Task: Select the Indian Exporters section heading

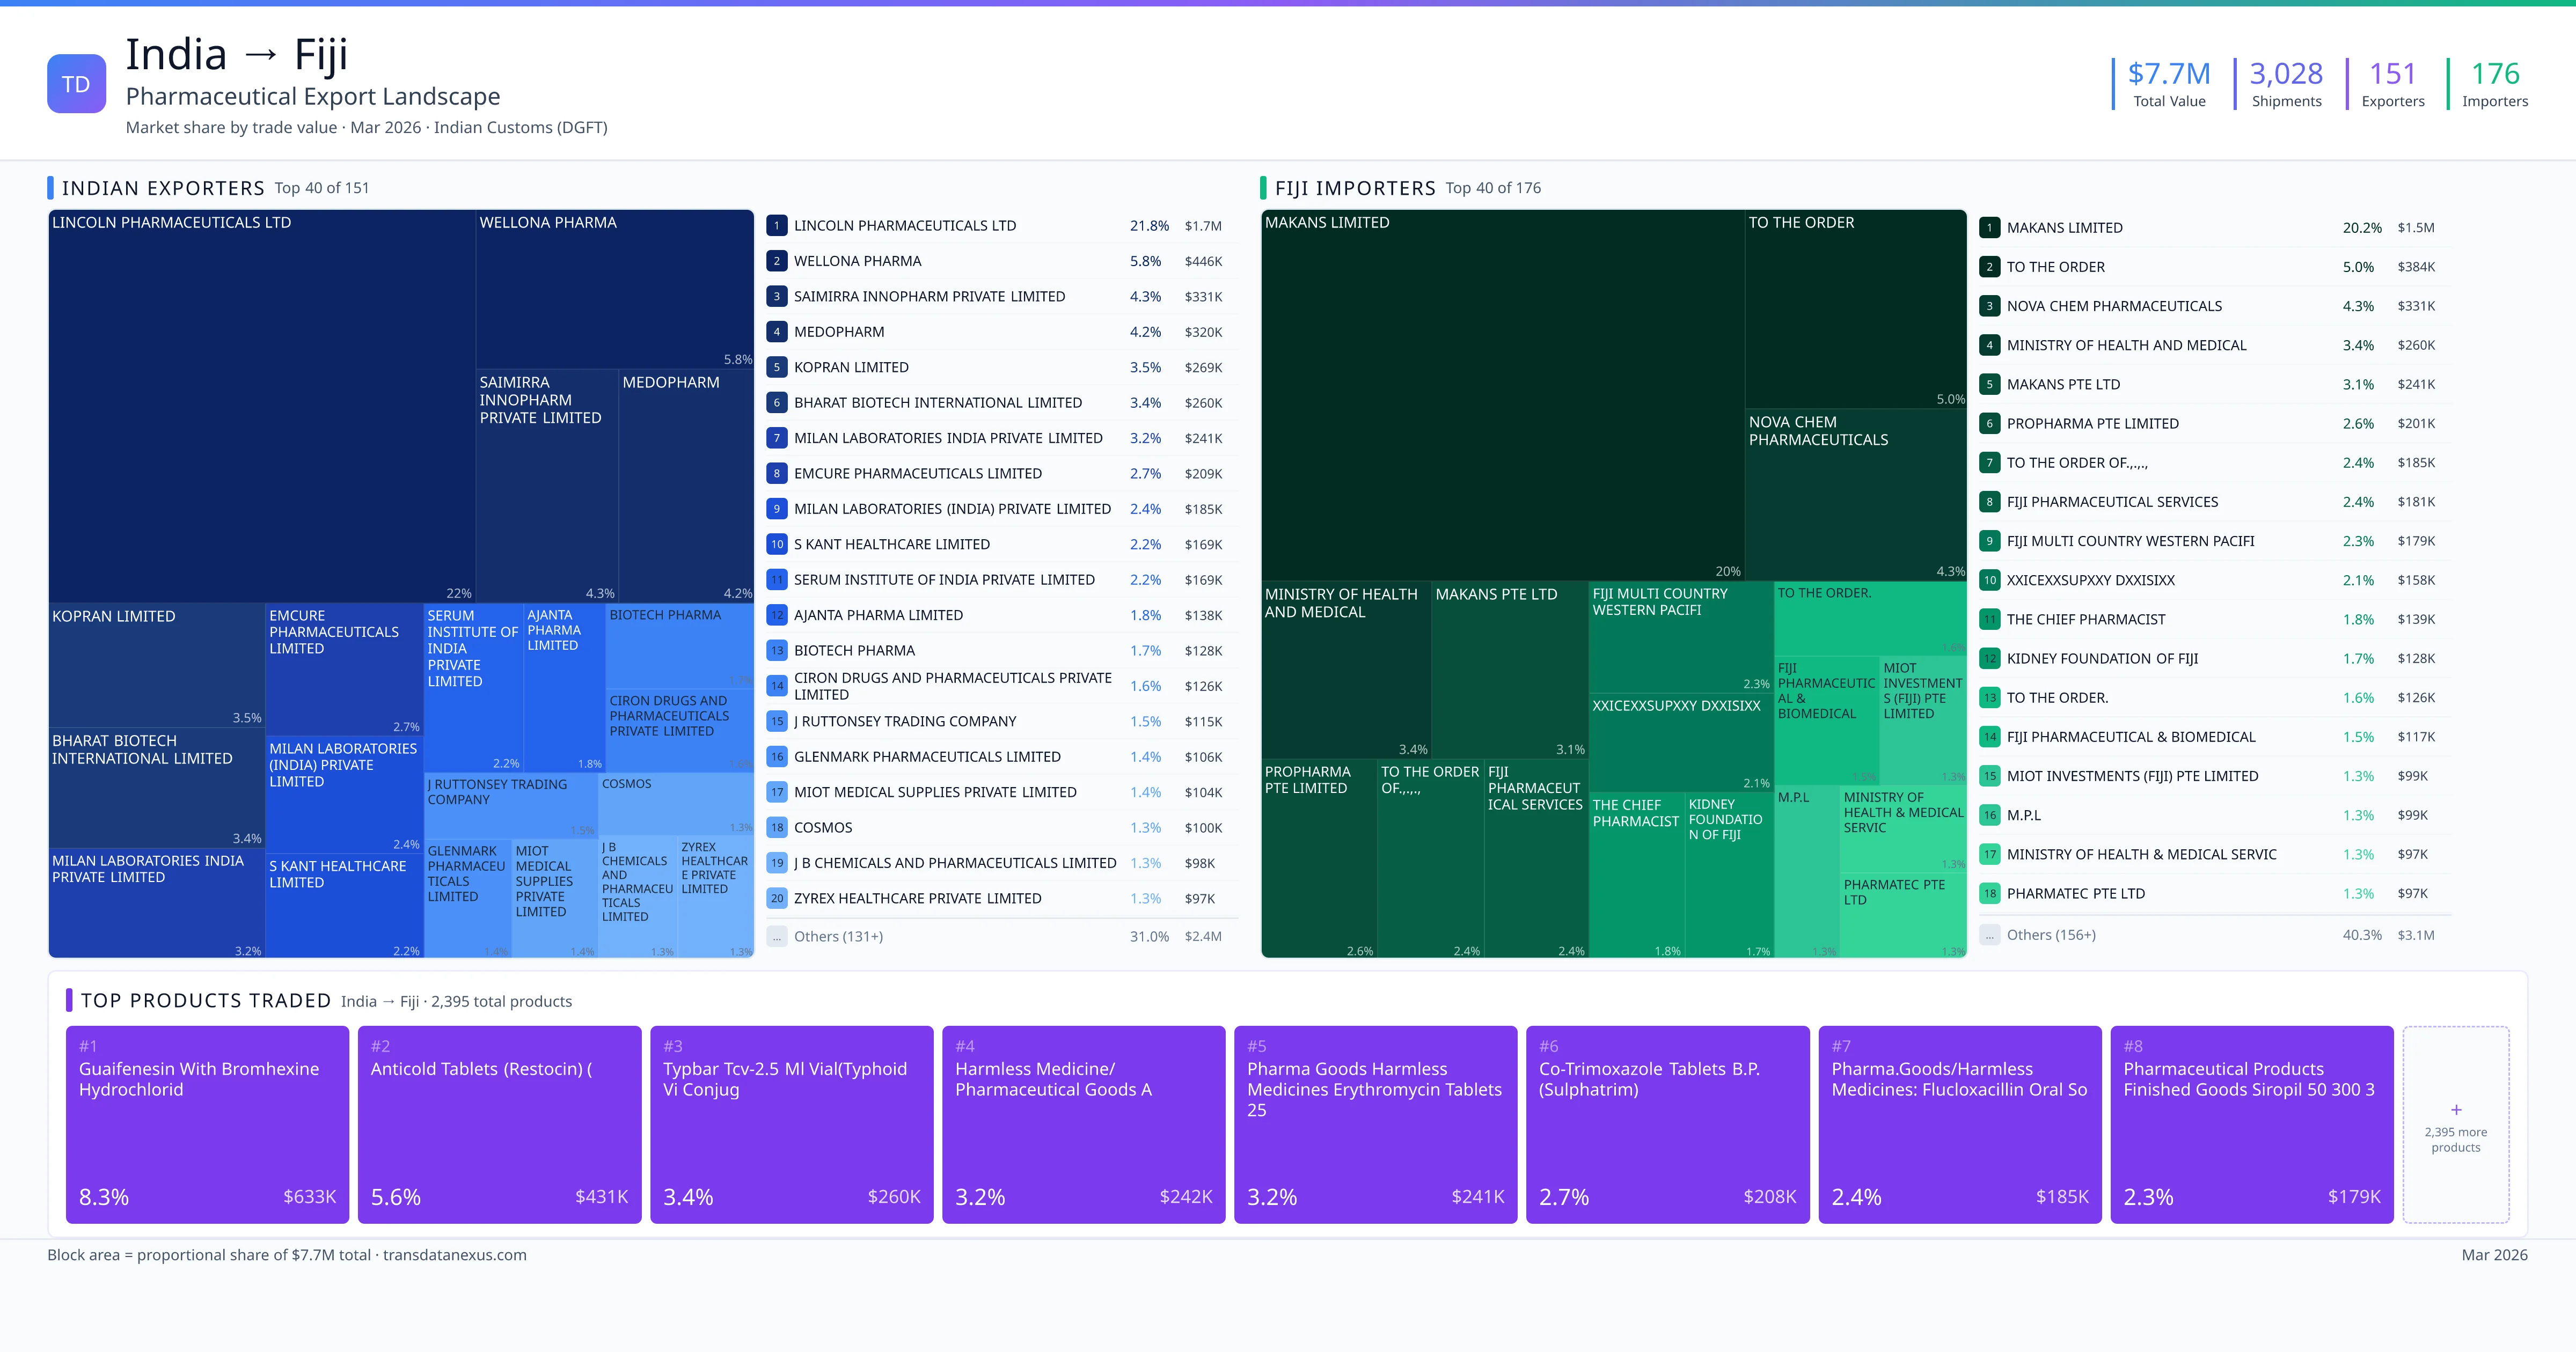Action: [163, 188]
